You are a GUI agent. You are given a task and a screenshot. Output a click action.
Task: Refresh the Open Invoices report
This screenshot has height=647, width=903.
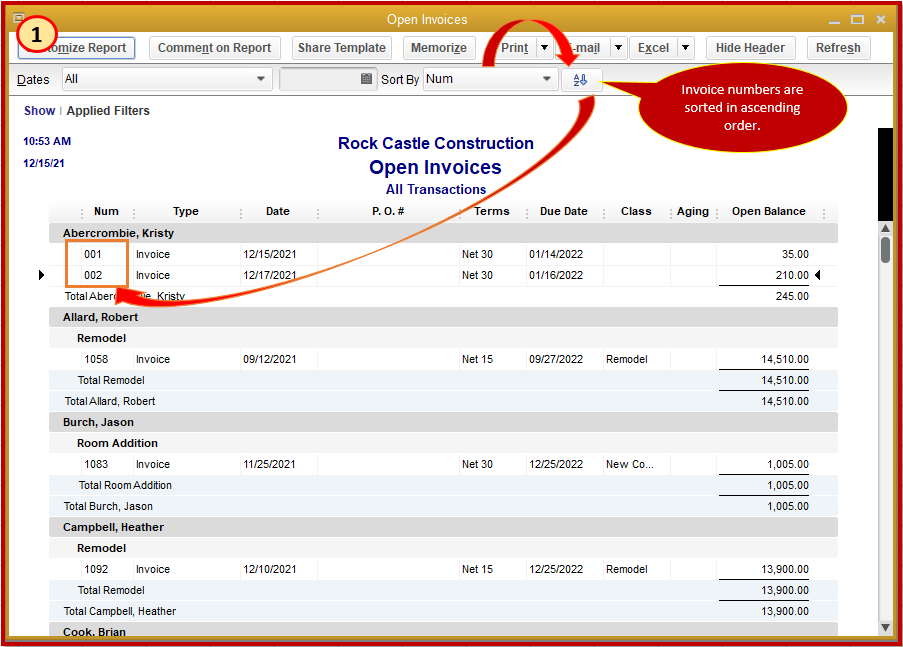click(x=838, y=47)
